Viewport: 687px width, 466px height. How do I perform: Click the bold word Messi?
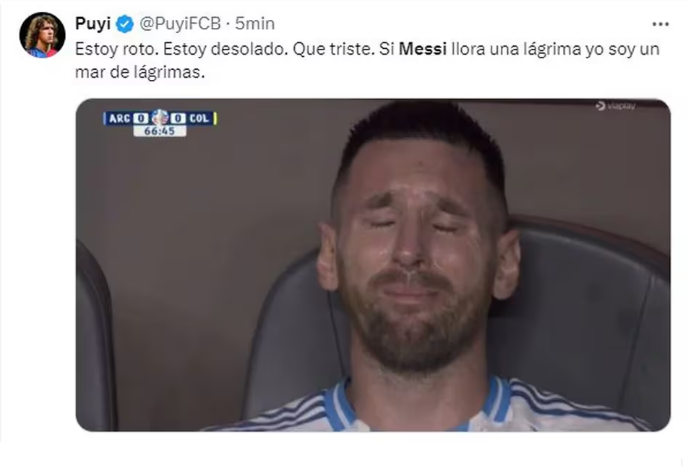423,49
